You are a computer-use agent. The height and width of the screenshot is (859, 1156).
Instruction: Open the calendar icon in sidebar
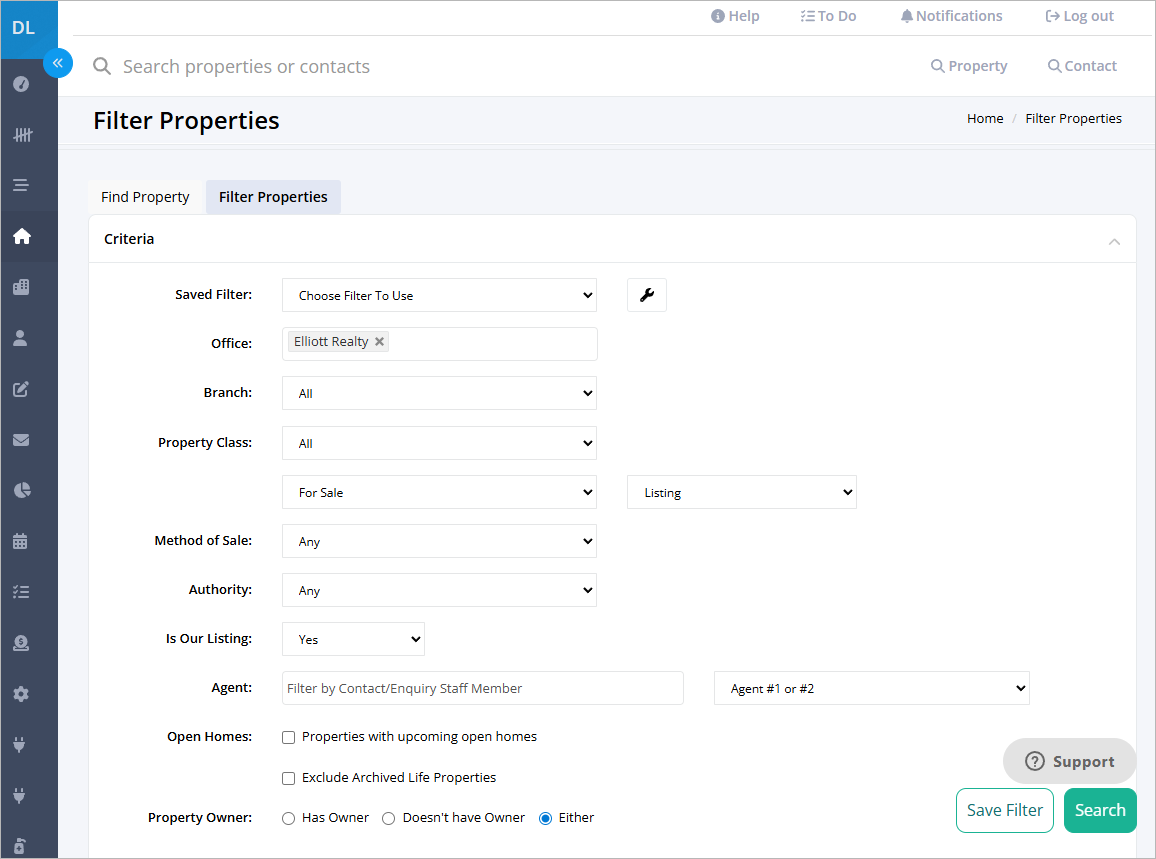tap(21, 541)
